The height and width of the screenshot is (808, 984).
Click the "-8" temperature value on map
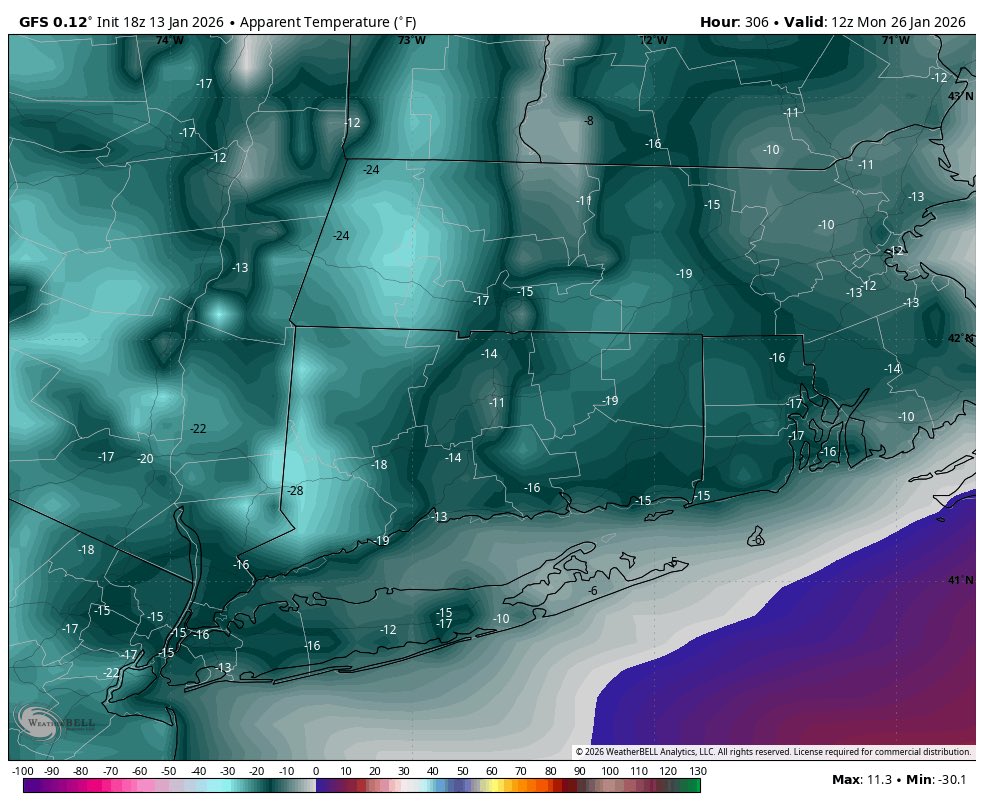588,120
